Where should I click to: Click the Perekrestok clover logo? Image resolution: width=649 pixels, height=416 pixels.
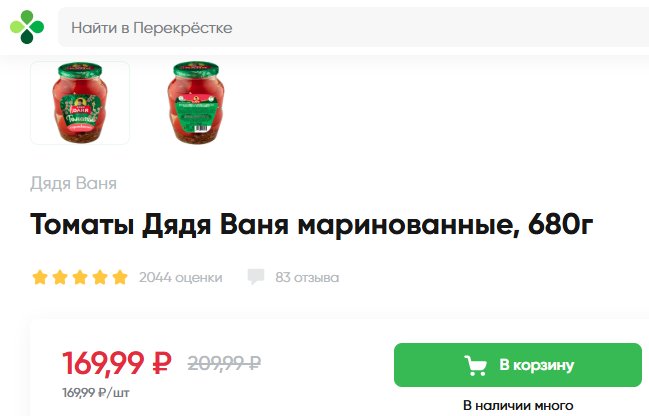coord(27,27)
